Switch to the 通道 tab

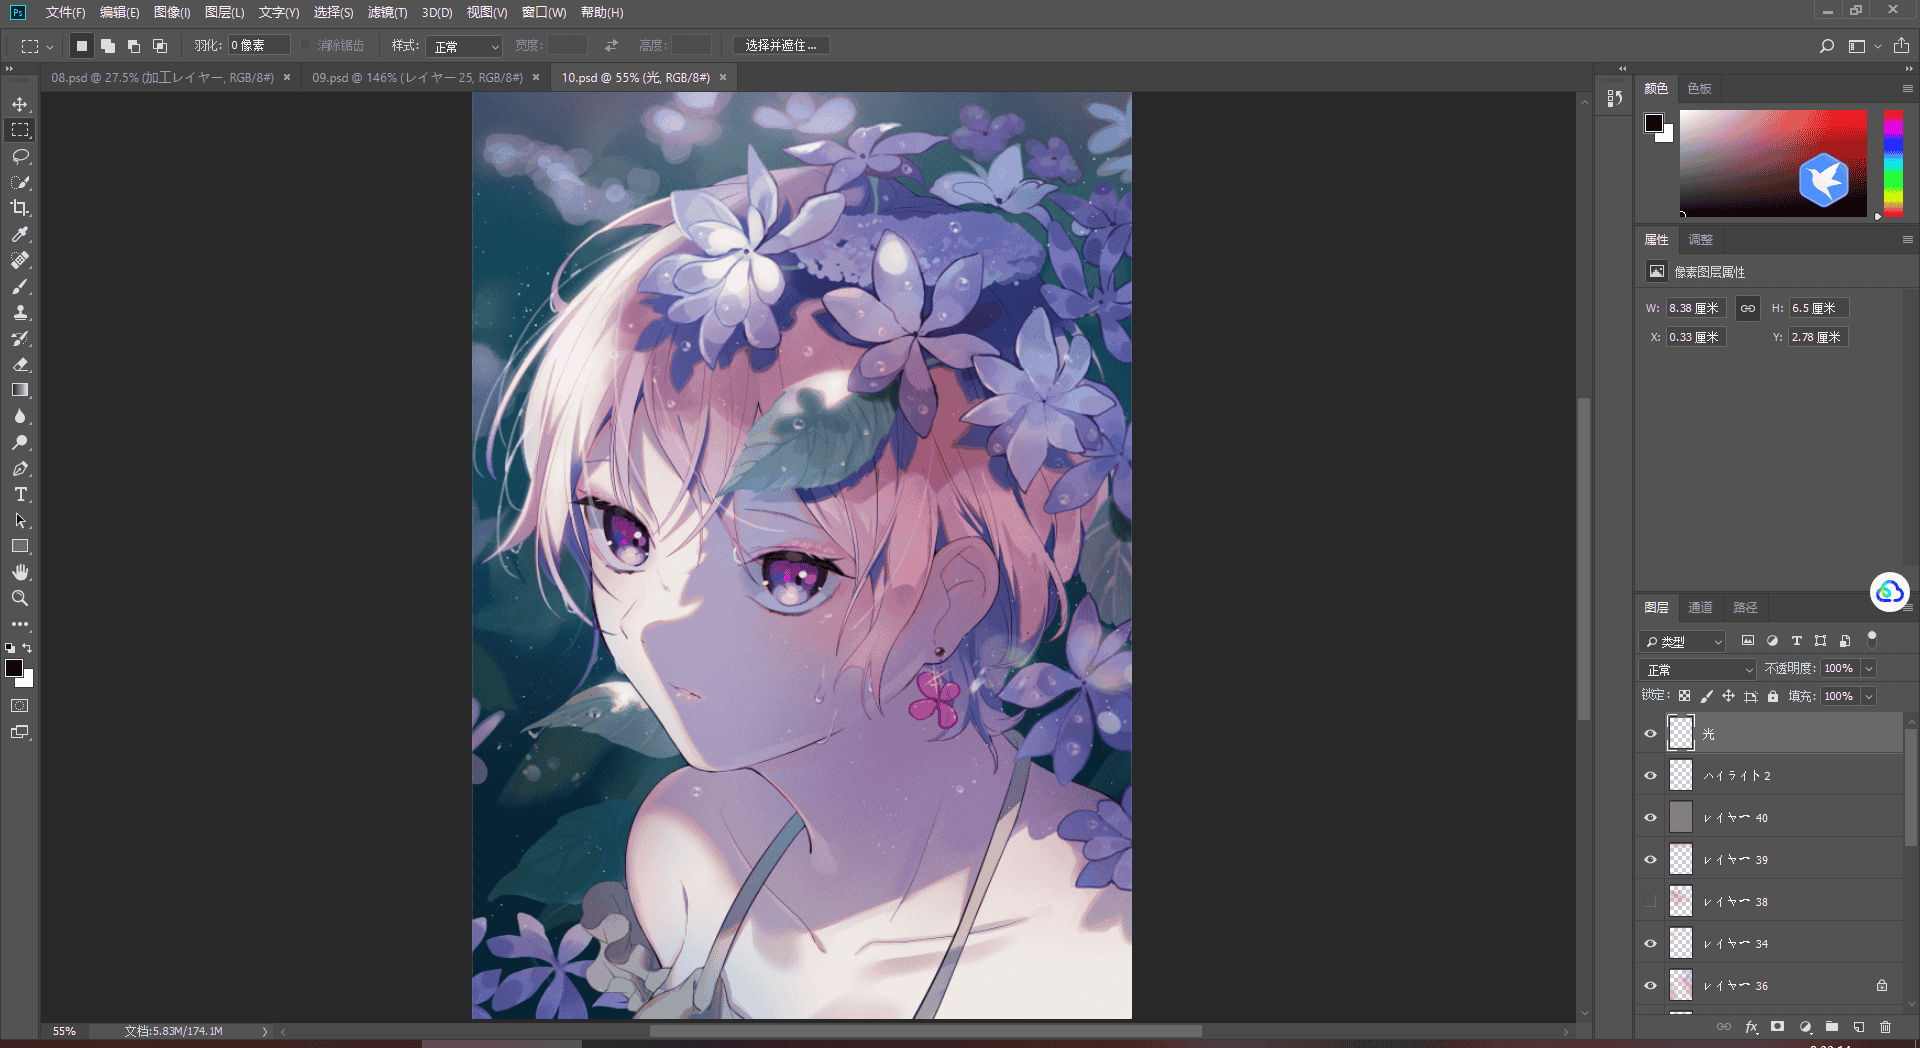[1700, 607]
